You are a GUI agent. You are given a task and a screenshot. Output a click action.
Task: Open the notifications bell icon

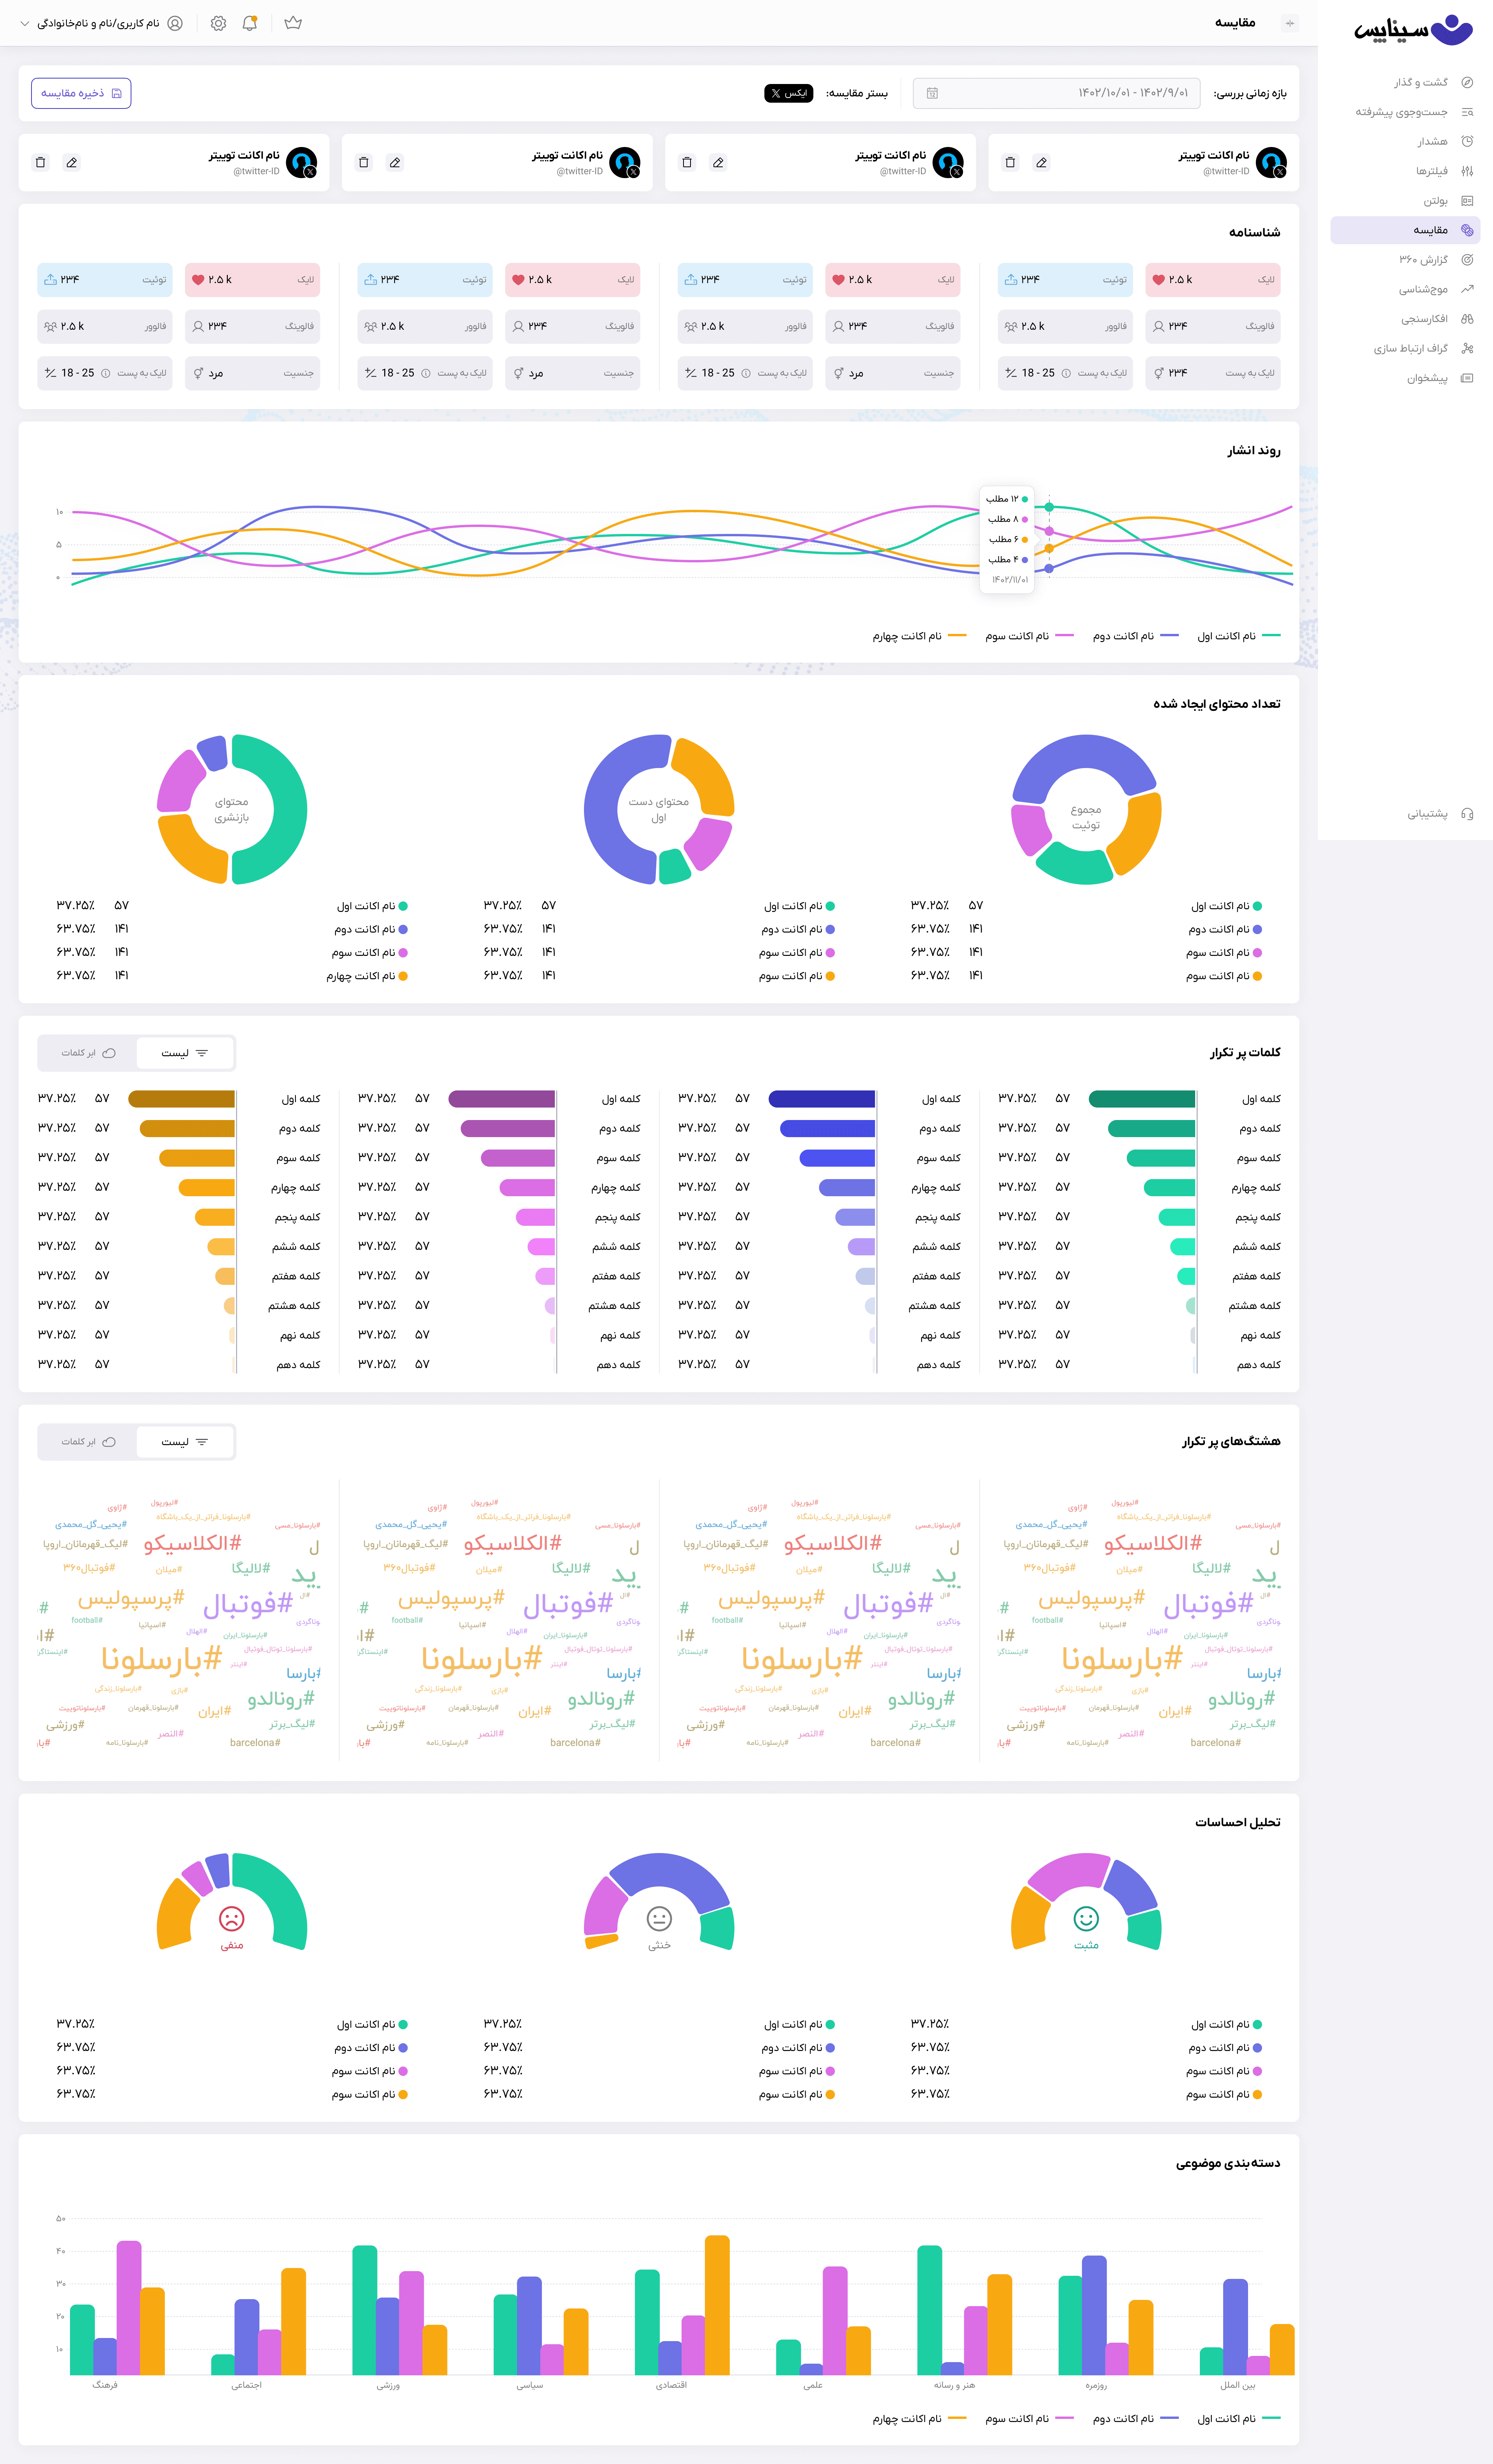250,23
